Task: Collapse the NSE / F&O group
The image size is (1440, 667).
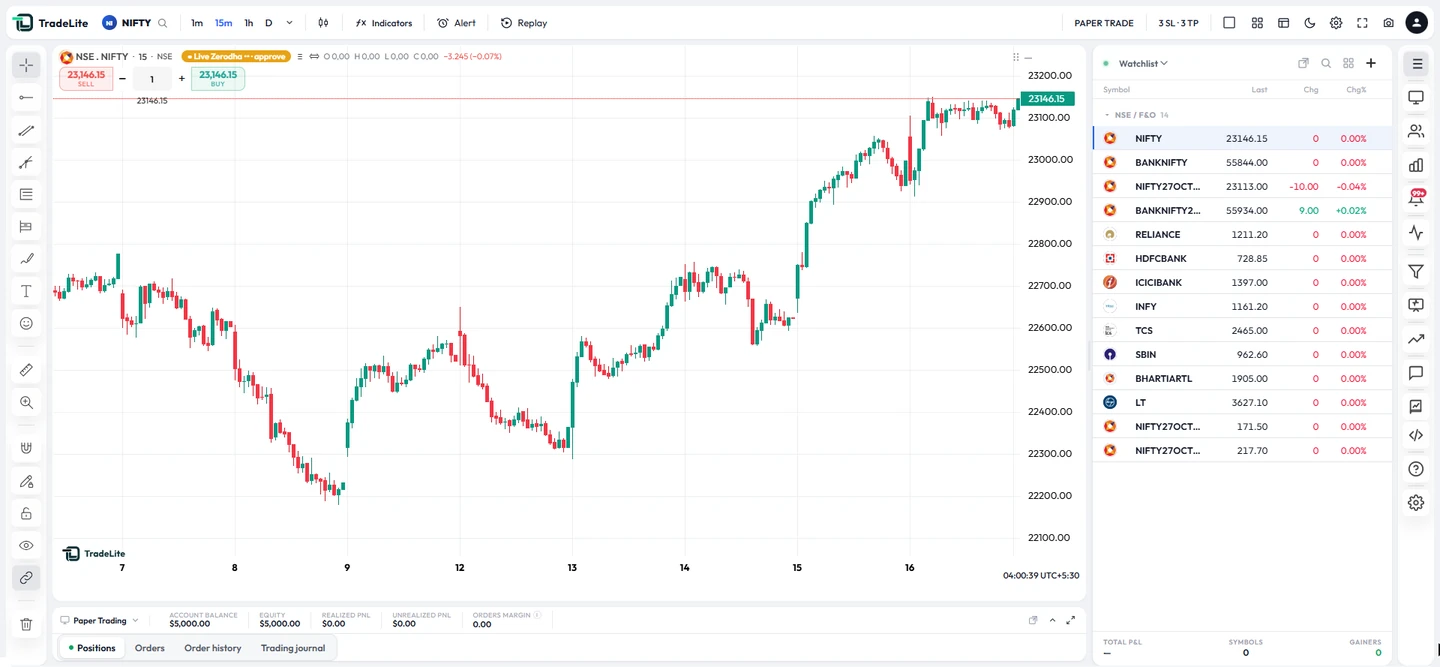Action: pyautogui.click(x=1107, y=115)
